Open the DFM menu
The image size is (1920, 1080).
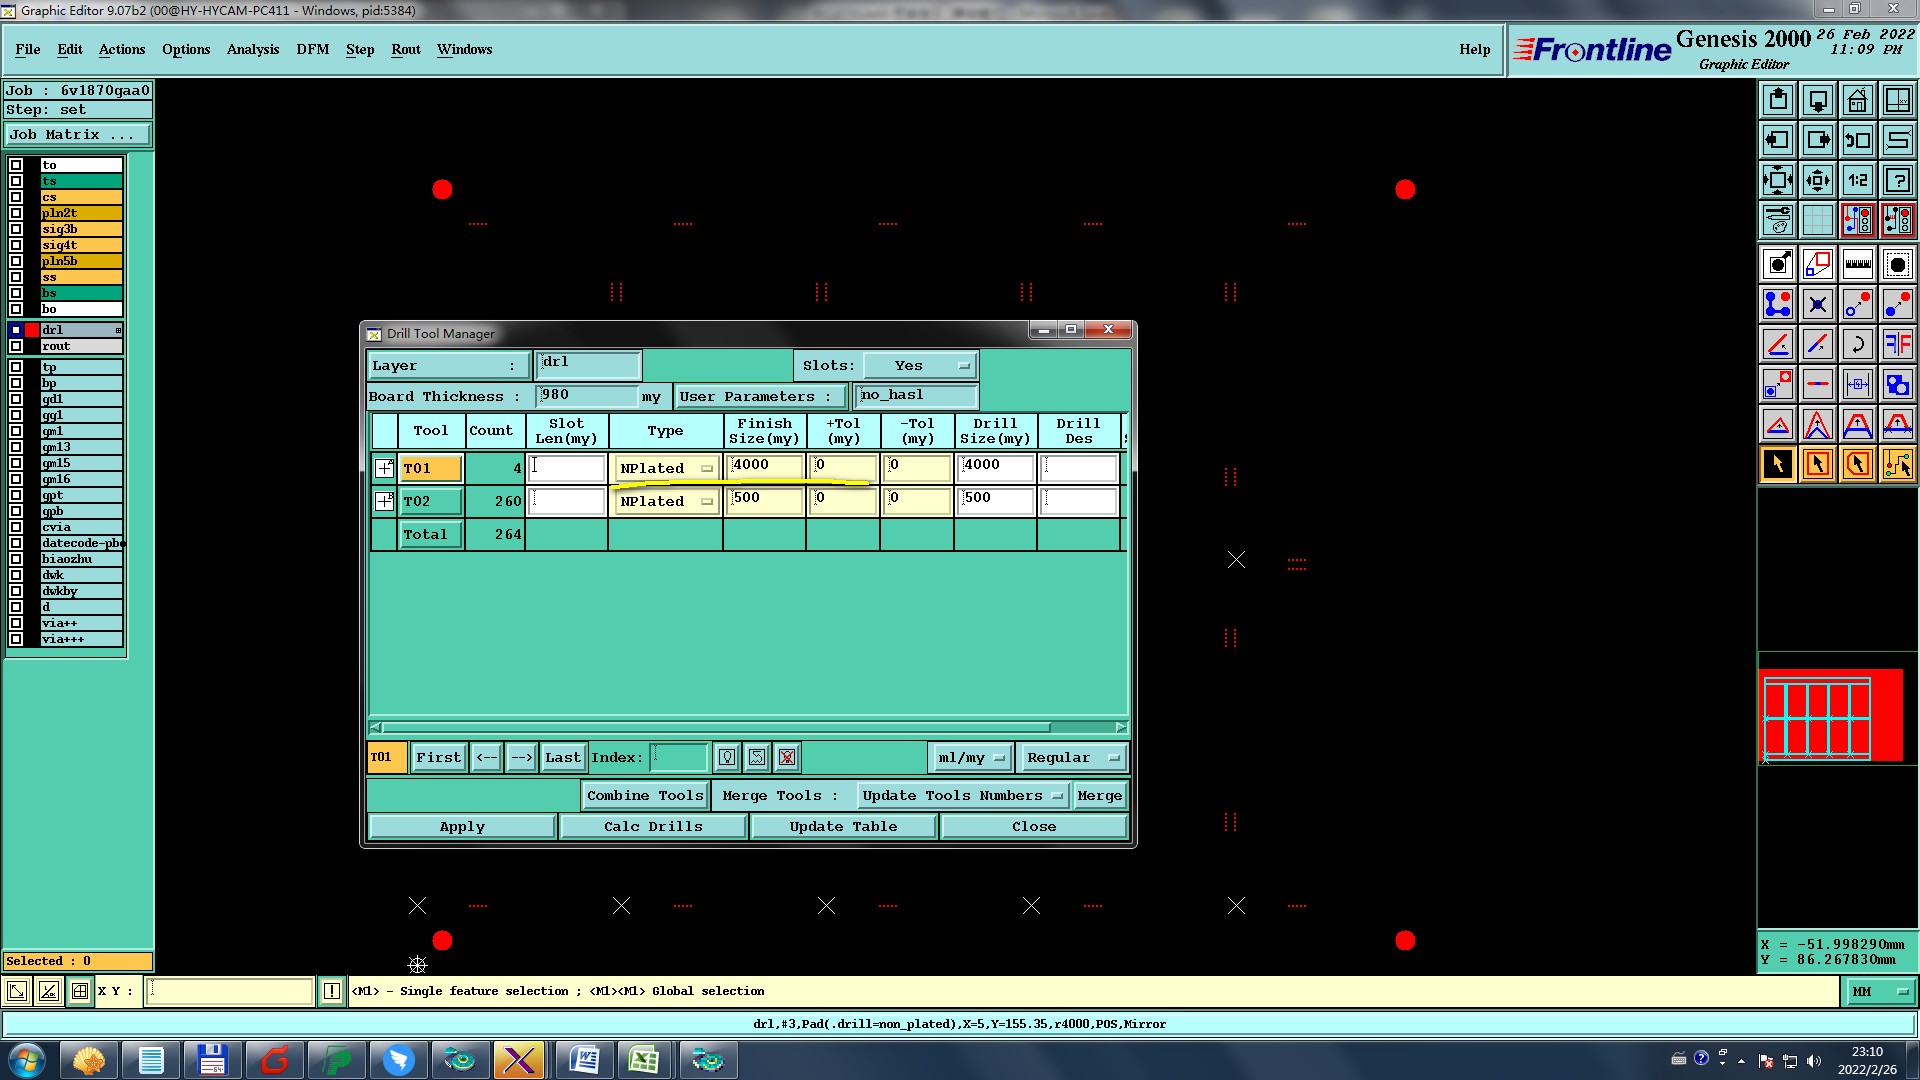tap(313, 49)
